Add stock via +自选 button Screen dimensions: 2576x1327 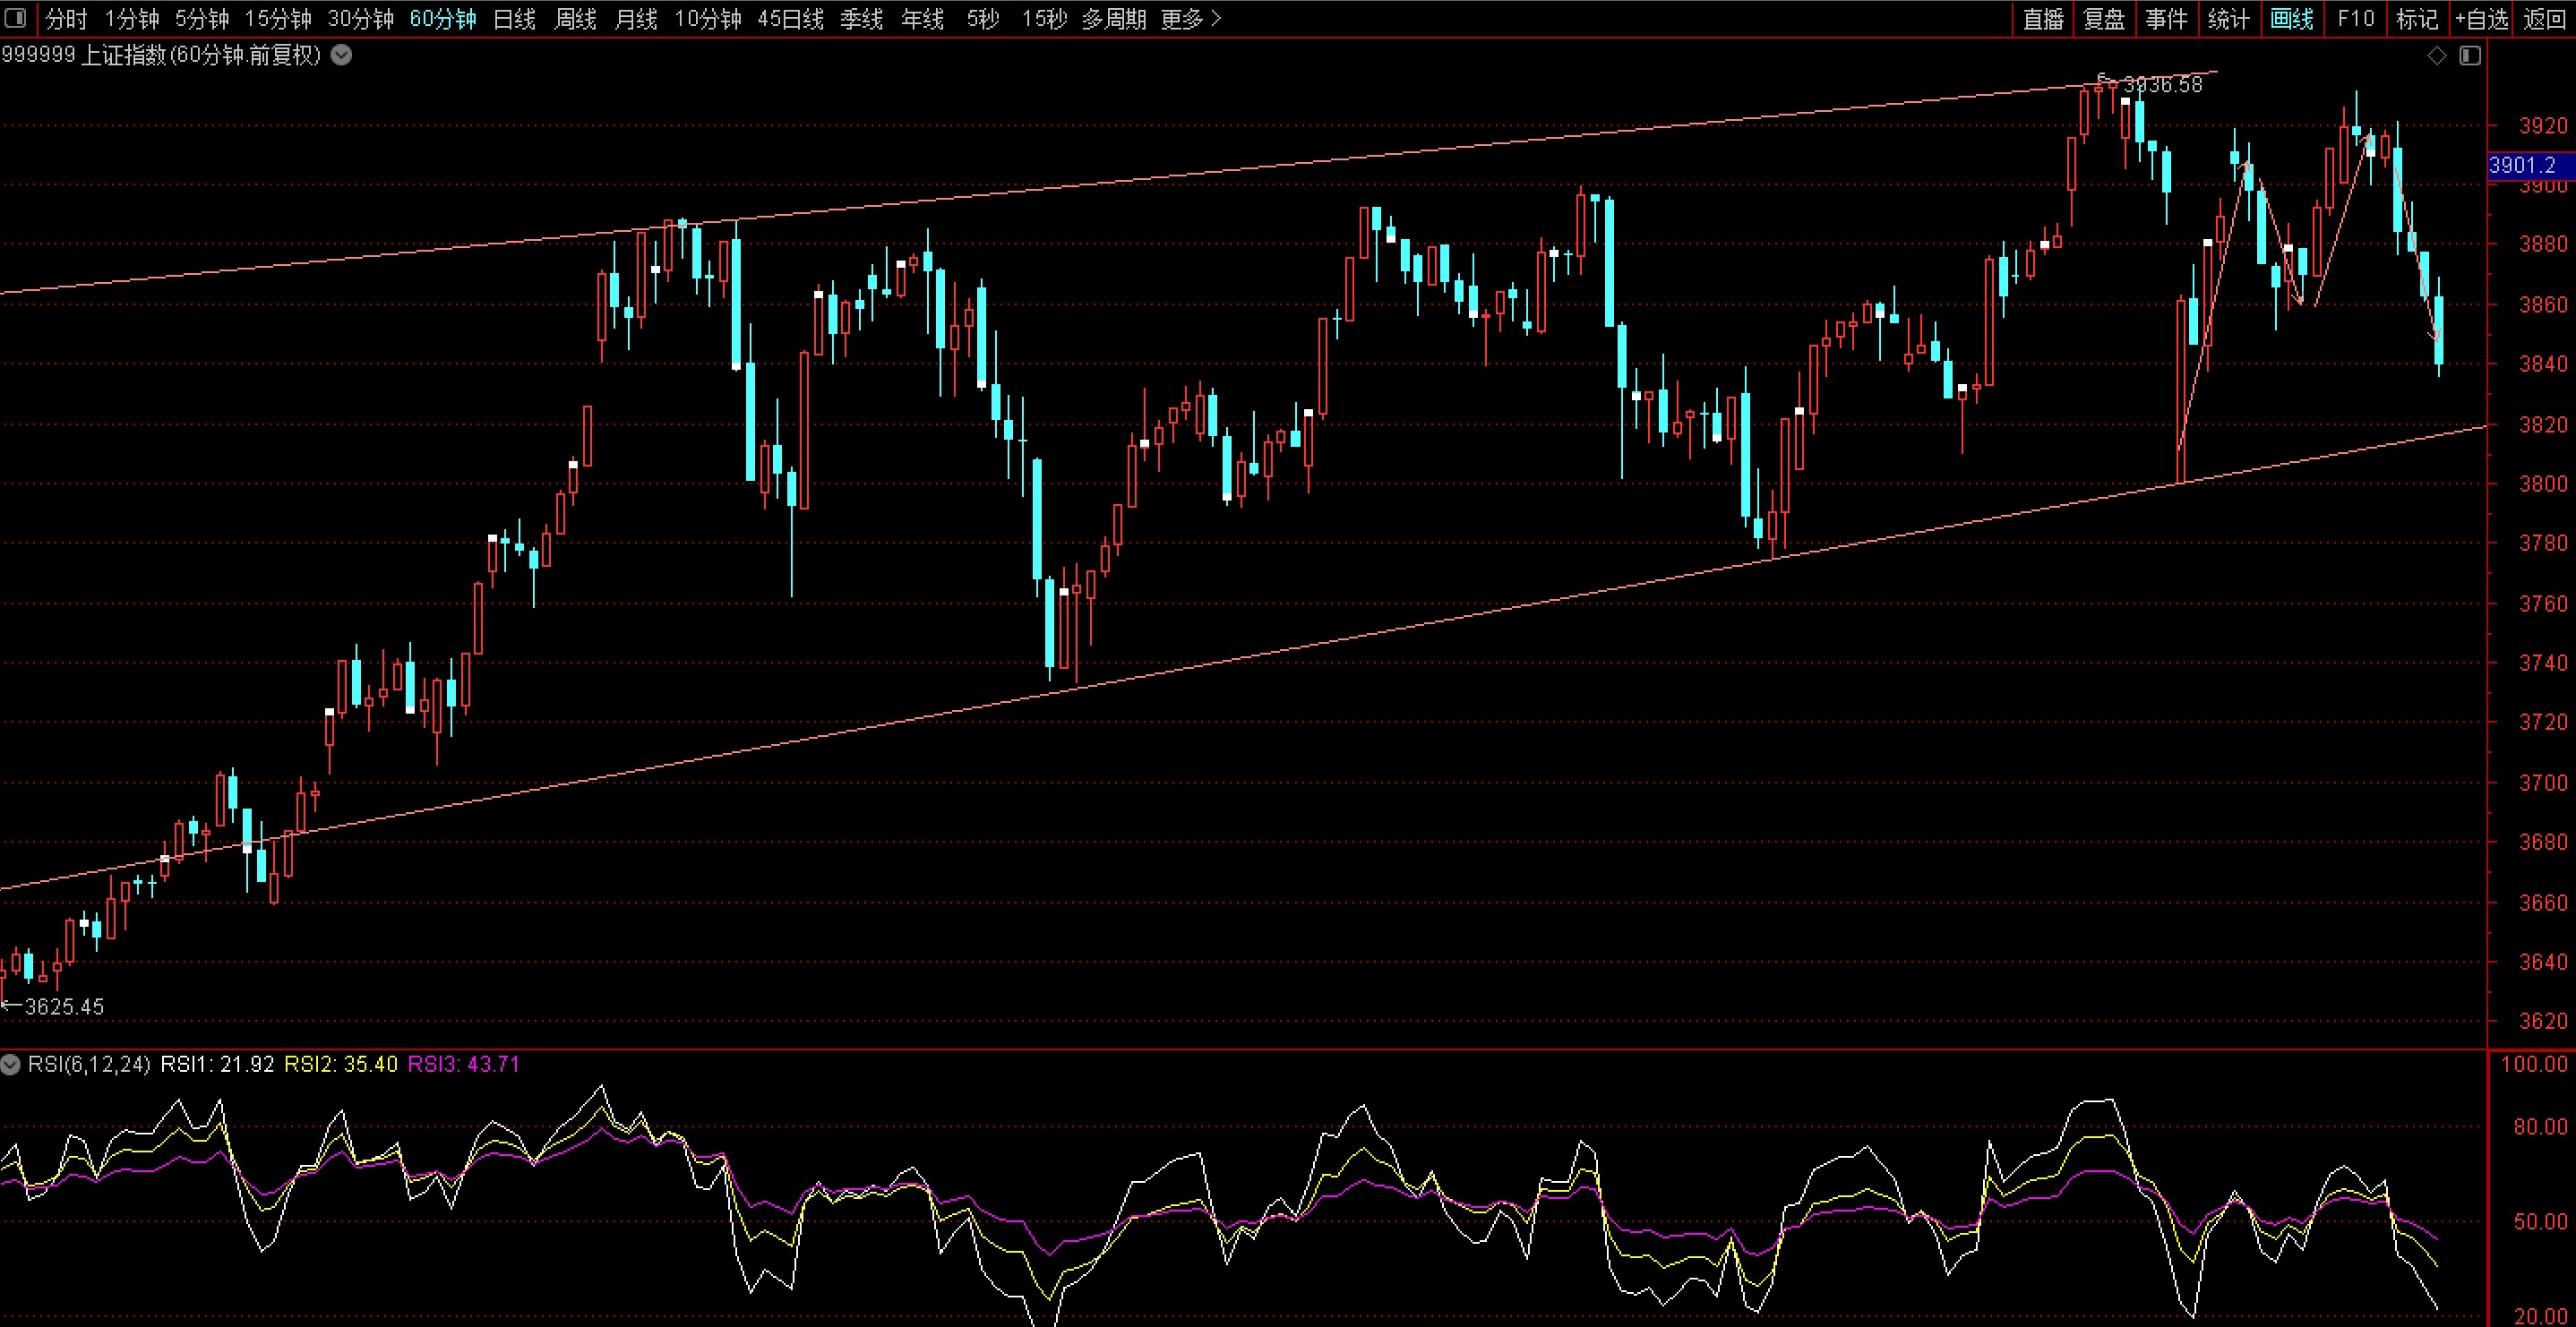pos(2481,18)
